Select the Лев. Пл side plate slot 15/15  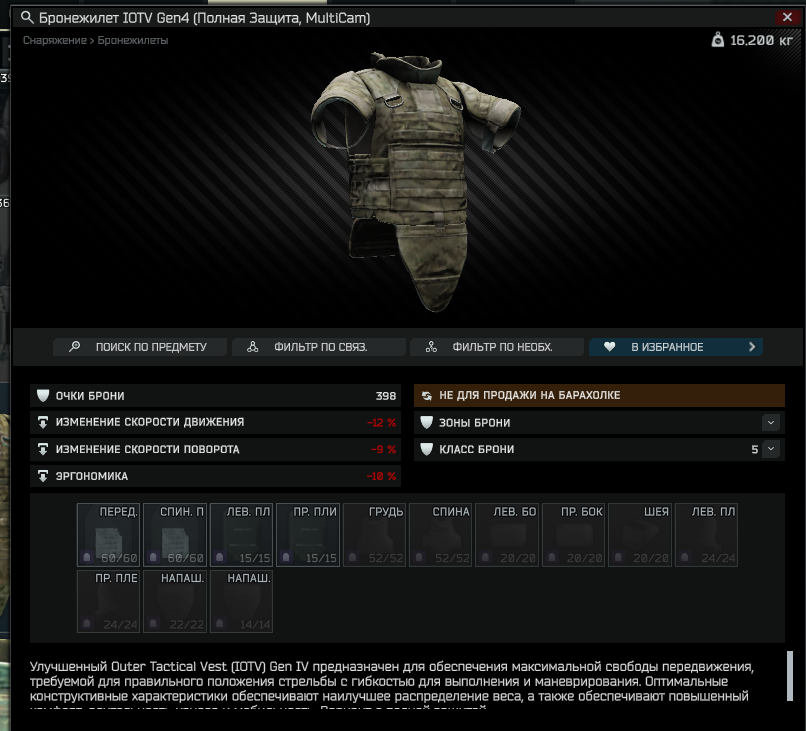(241, 535)
